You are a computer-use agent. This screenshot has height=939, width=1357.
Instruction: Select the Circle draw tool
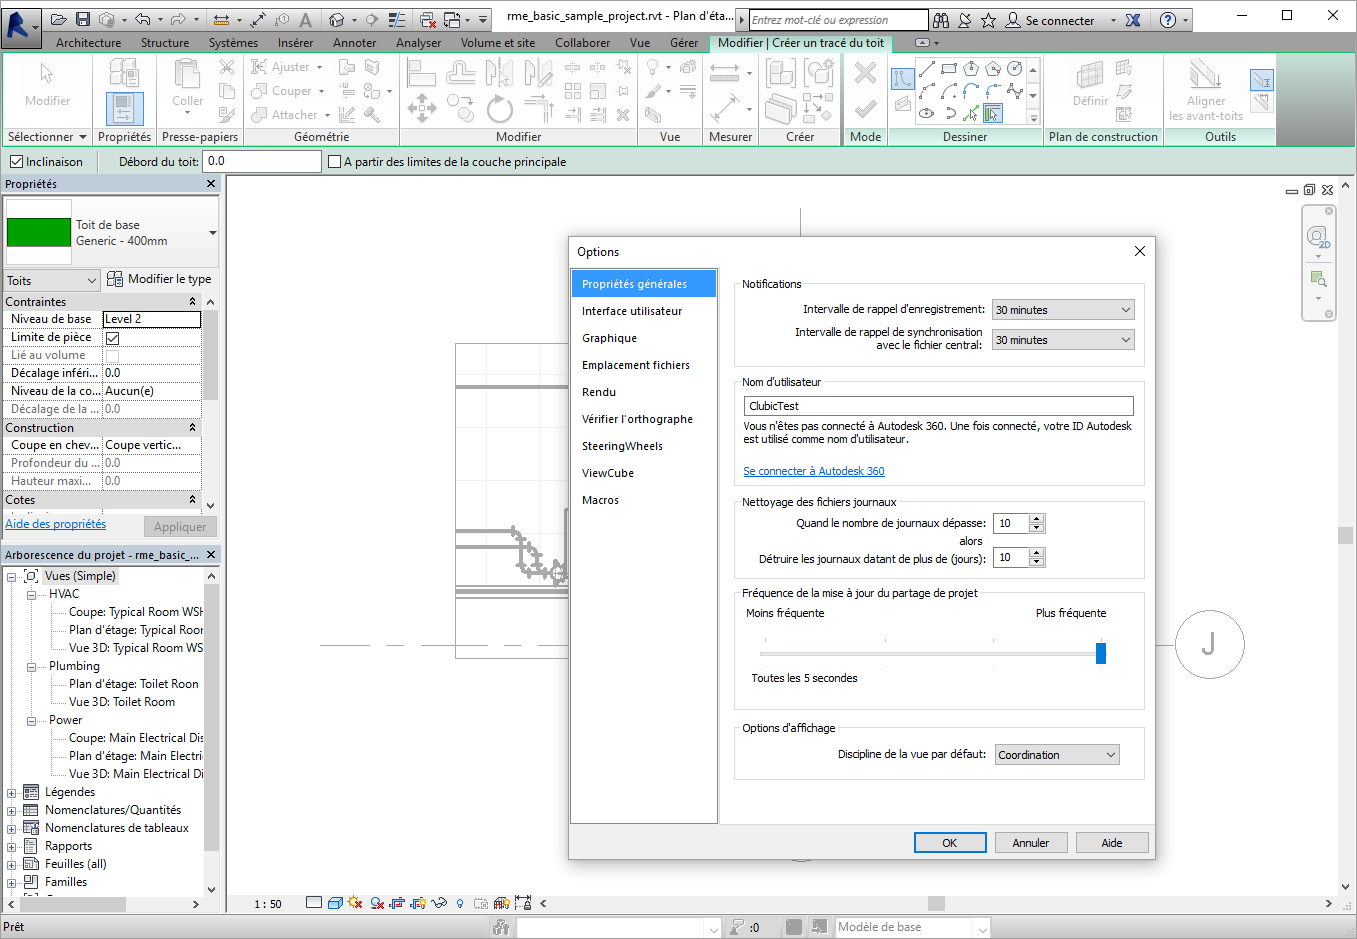(1015, 69)
